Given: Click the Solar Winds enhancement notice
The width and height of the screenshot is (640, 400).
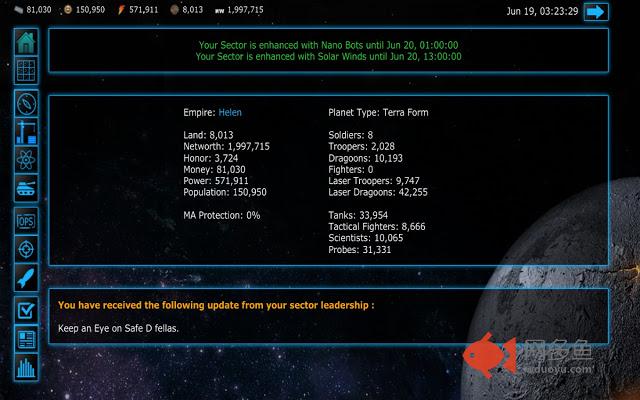Looking at the screenshot, I should click(x=328, y=56).
